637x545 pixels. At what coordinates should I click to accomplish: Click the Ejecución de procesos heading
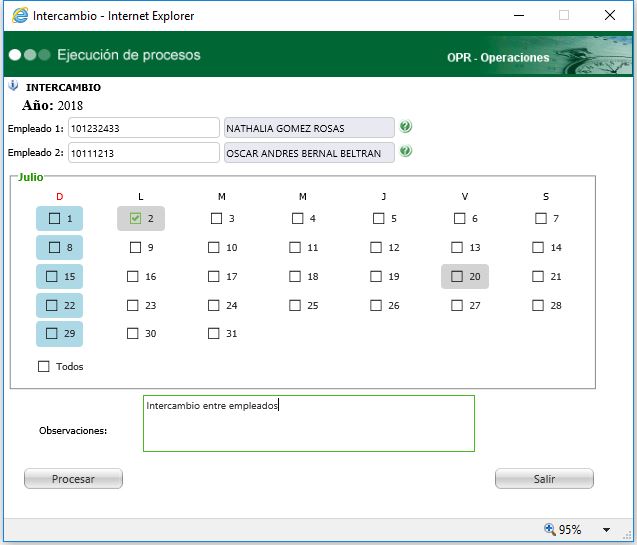pos(129,55)
